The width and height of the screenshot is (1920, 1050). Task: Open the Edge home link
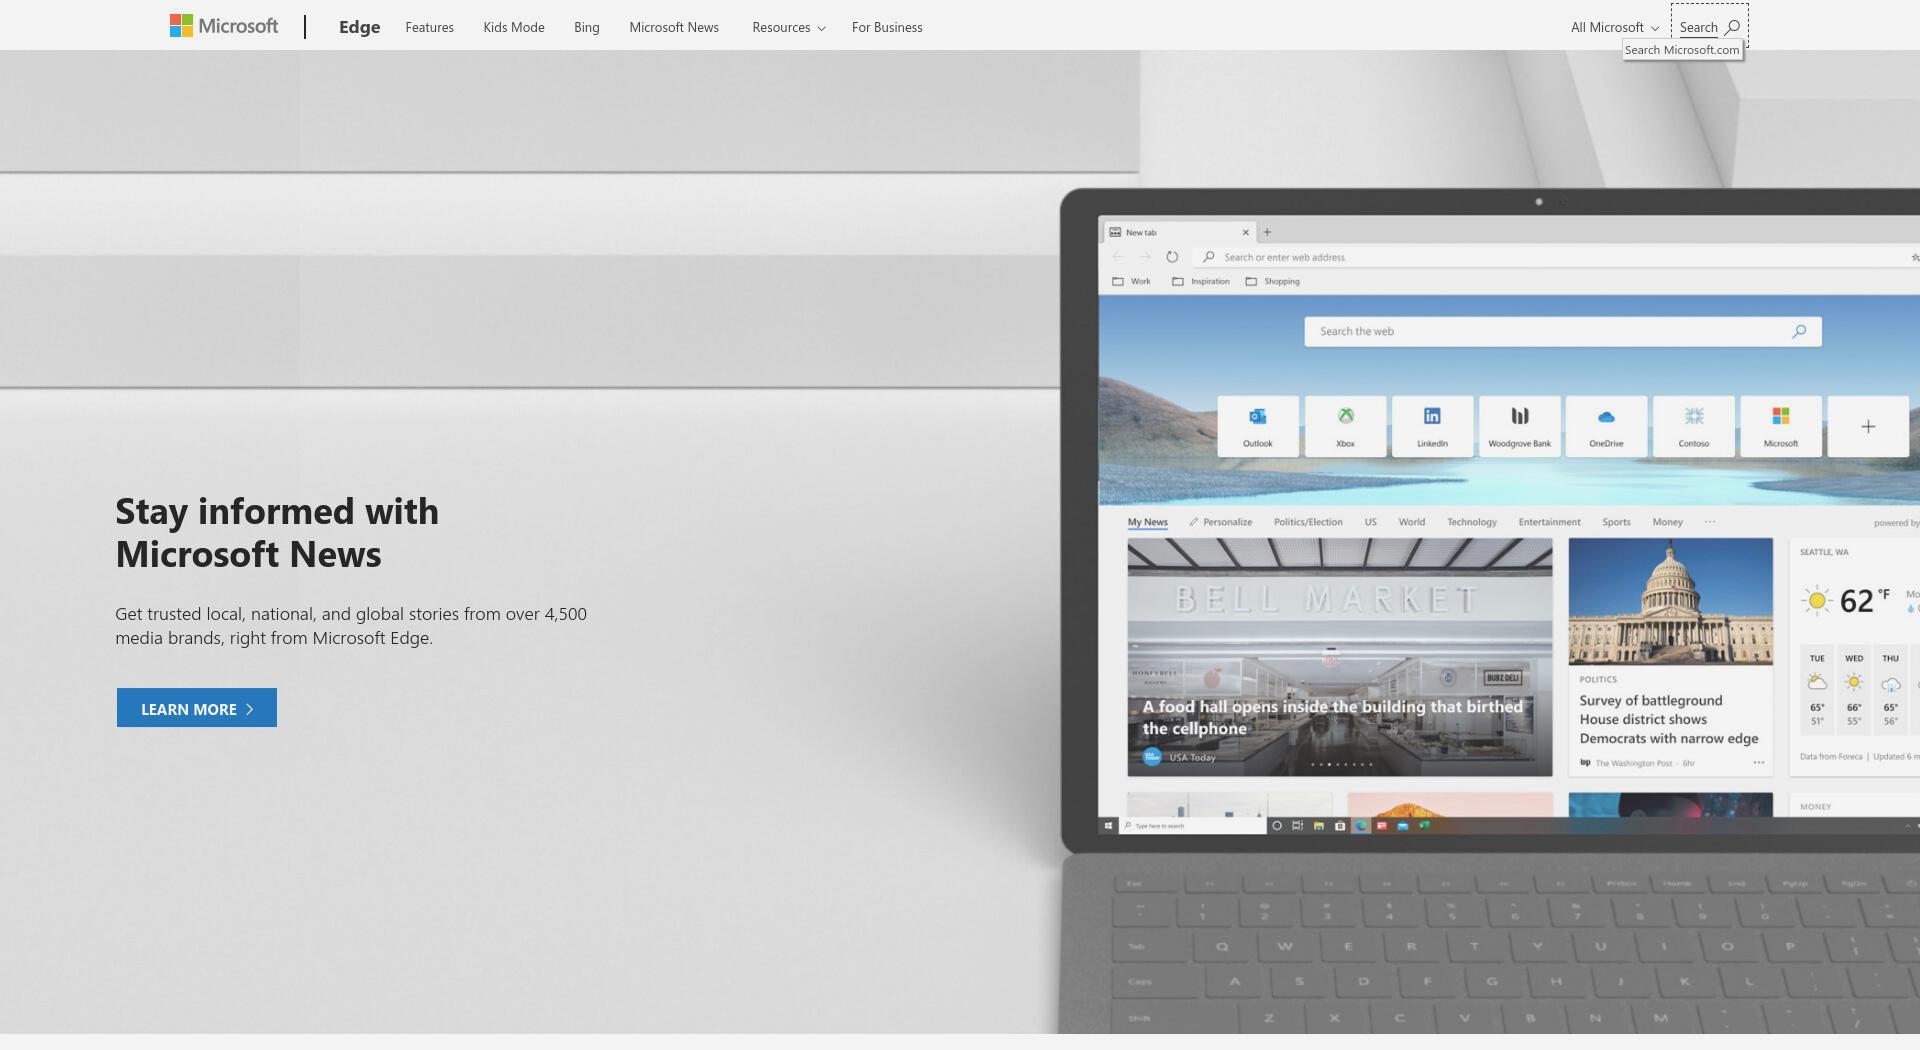(x=359, y=27)
